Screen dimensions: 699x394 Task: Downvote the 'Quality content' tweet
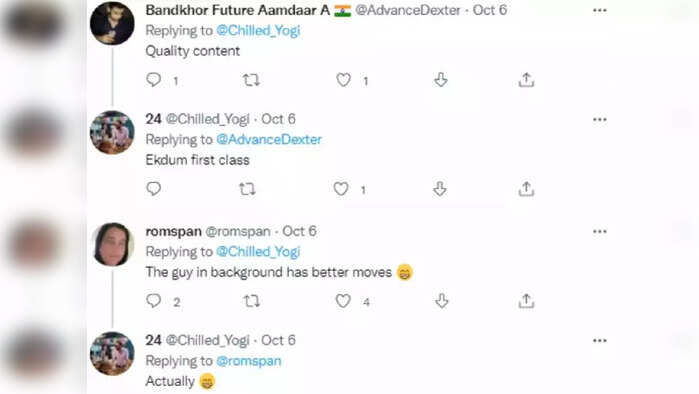pos(441,80)
